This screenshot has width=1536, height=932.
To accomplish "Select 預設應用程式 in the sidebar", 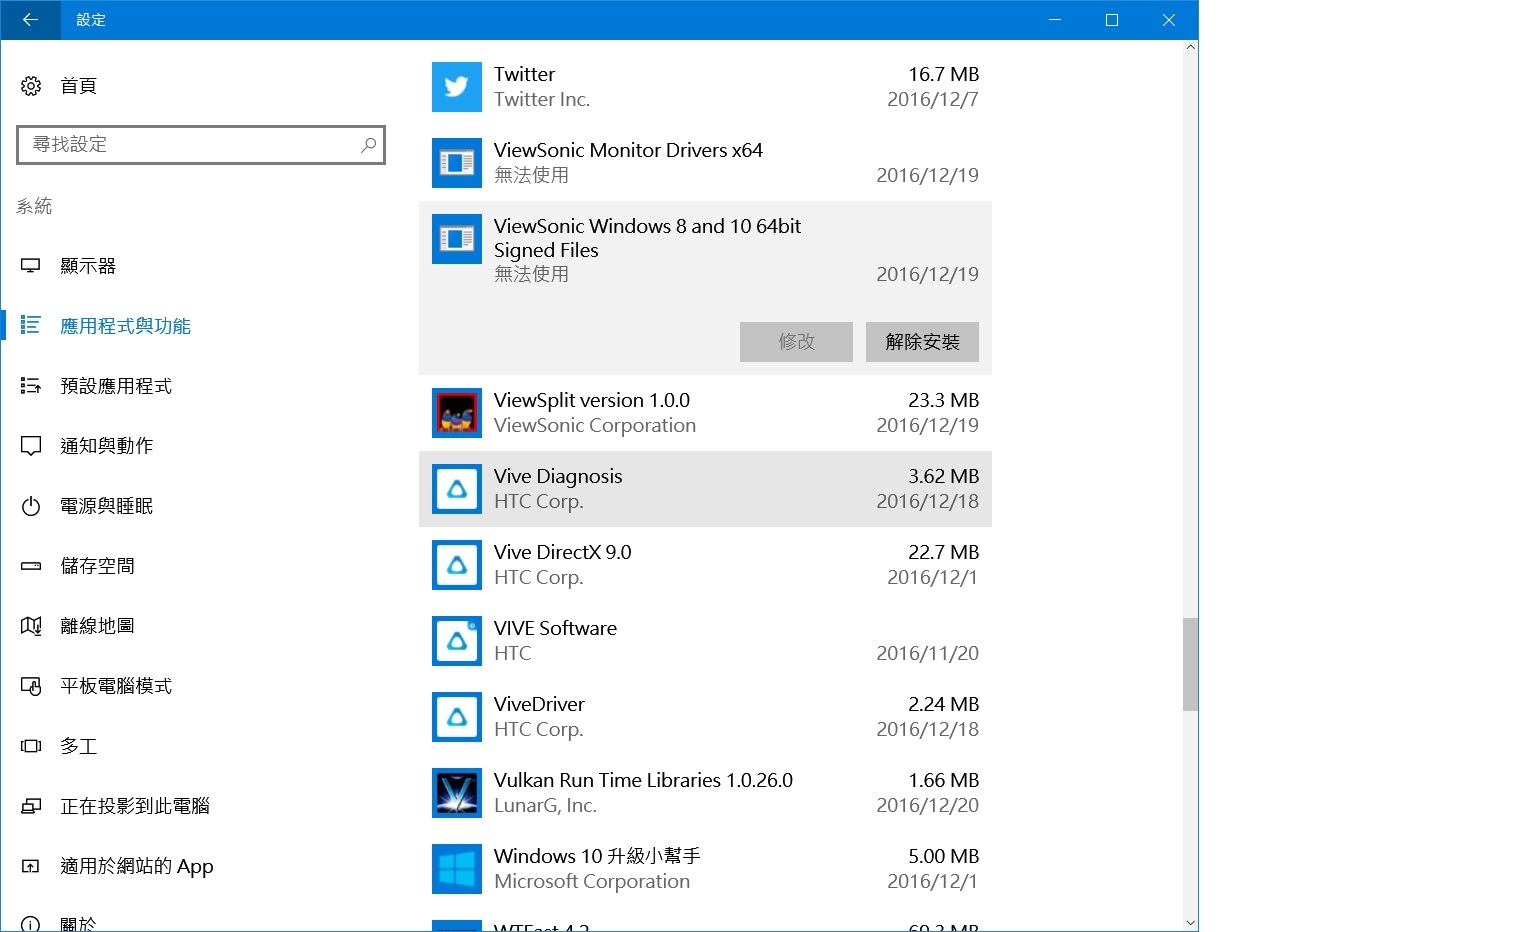I will pos(116,386).
